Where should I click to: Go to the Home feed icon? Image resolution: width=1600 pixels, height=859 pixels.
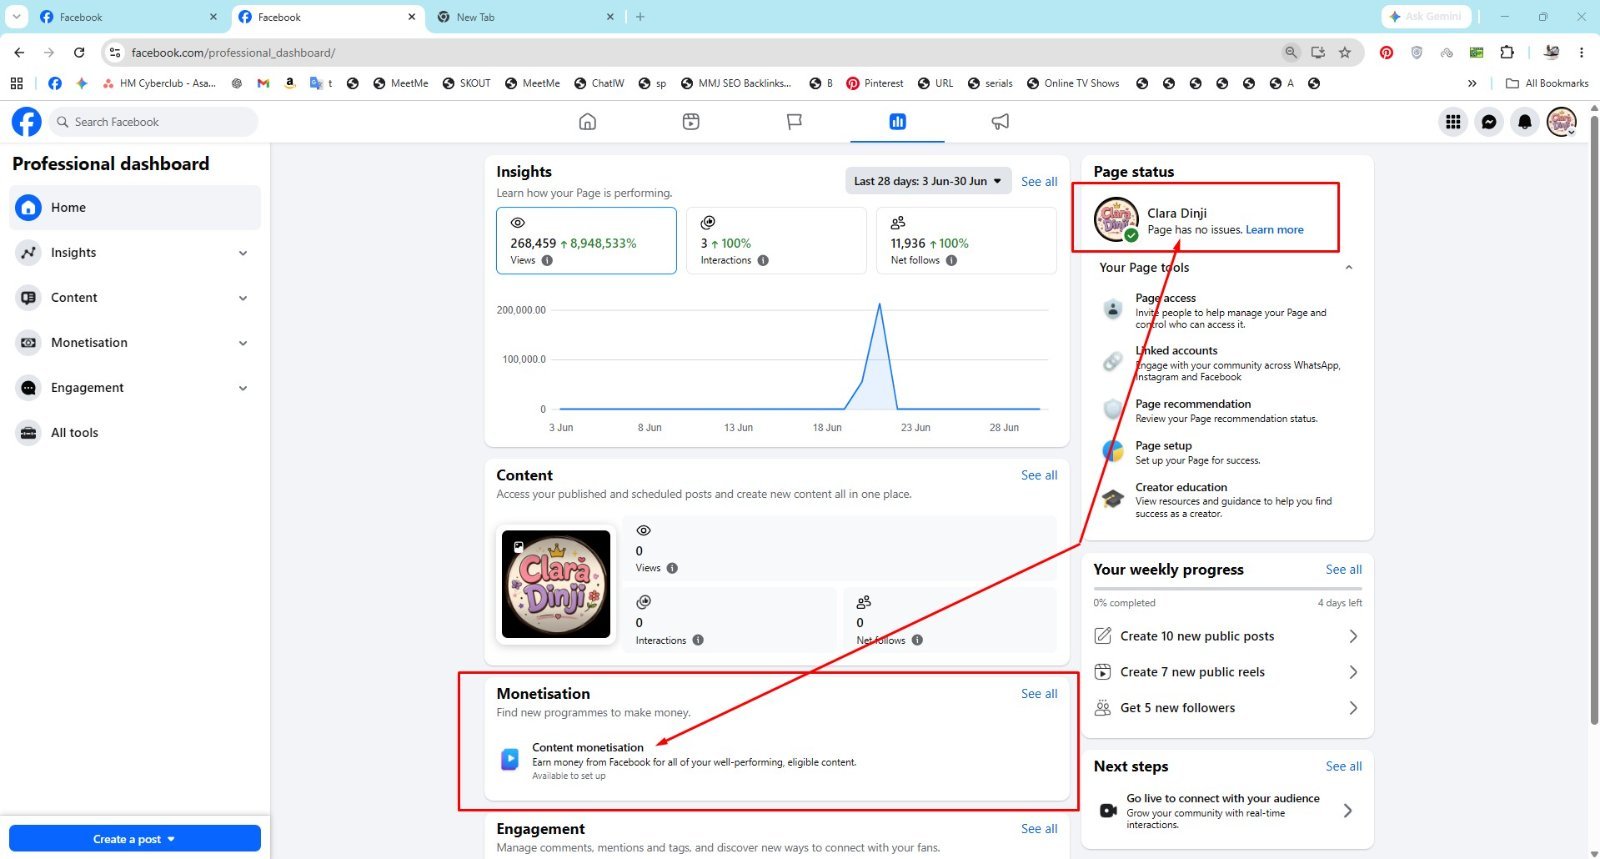(588, 122)
